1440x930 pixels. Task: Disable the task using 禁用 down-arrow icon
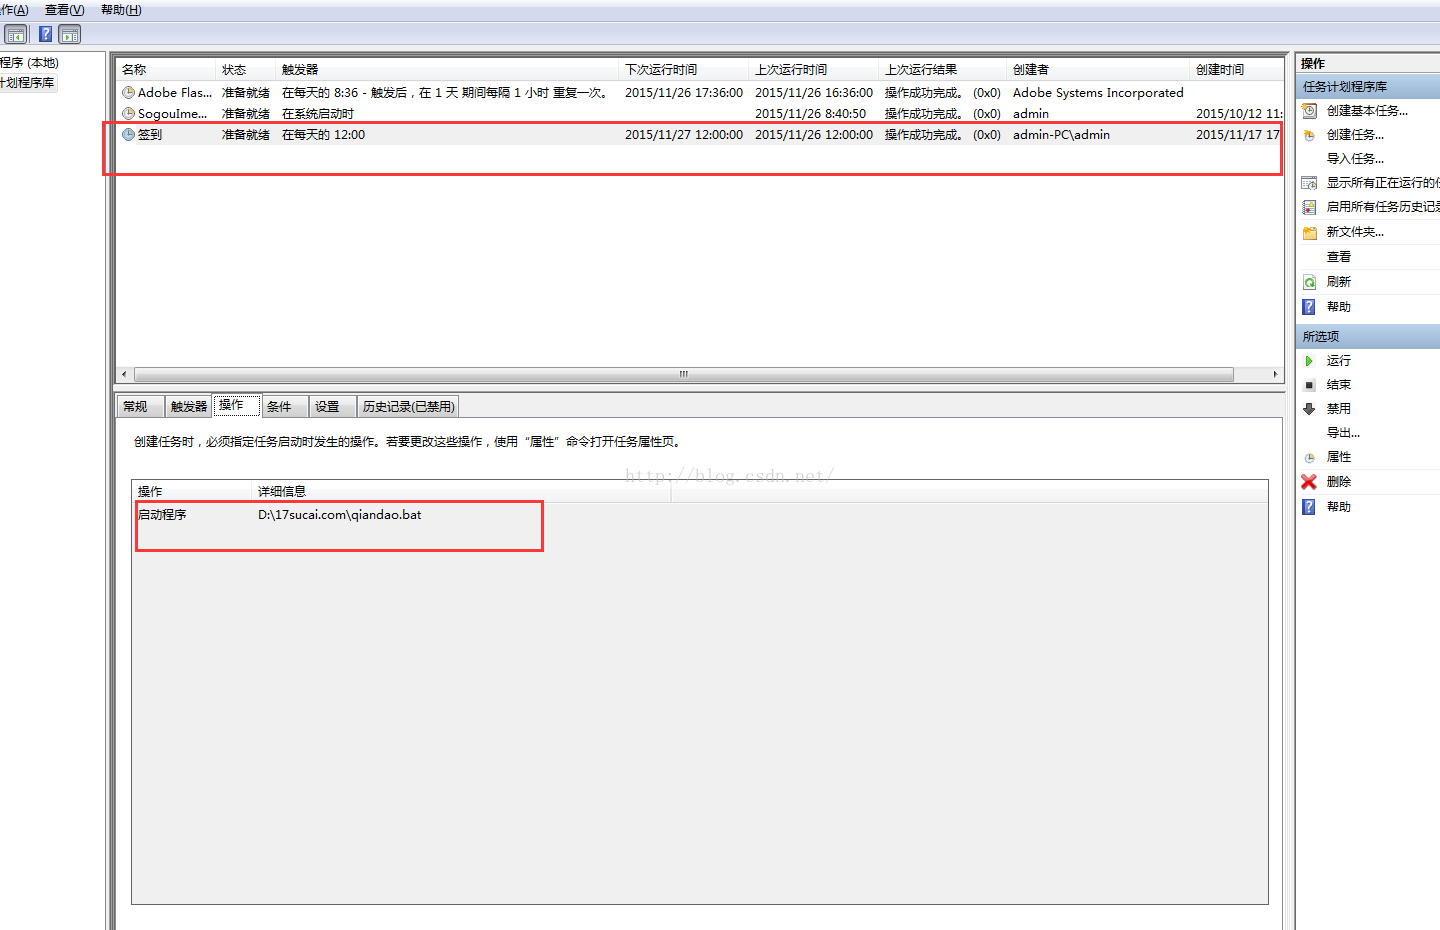[x=1309, y=409]
